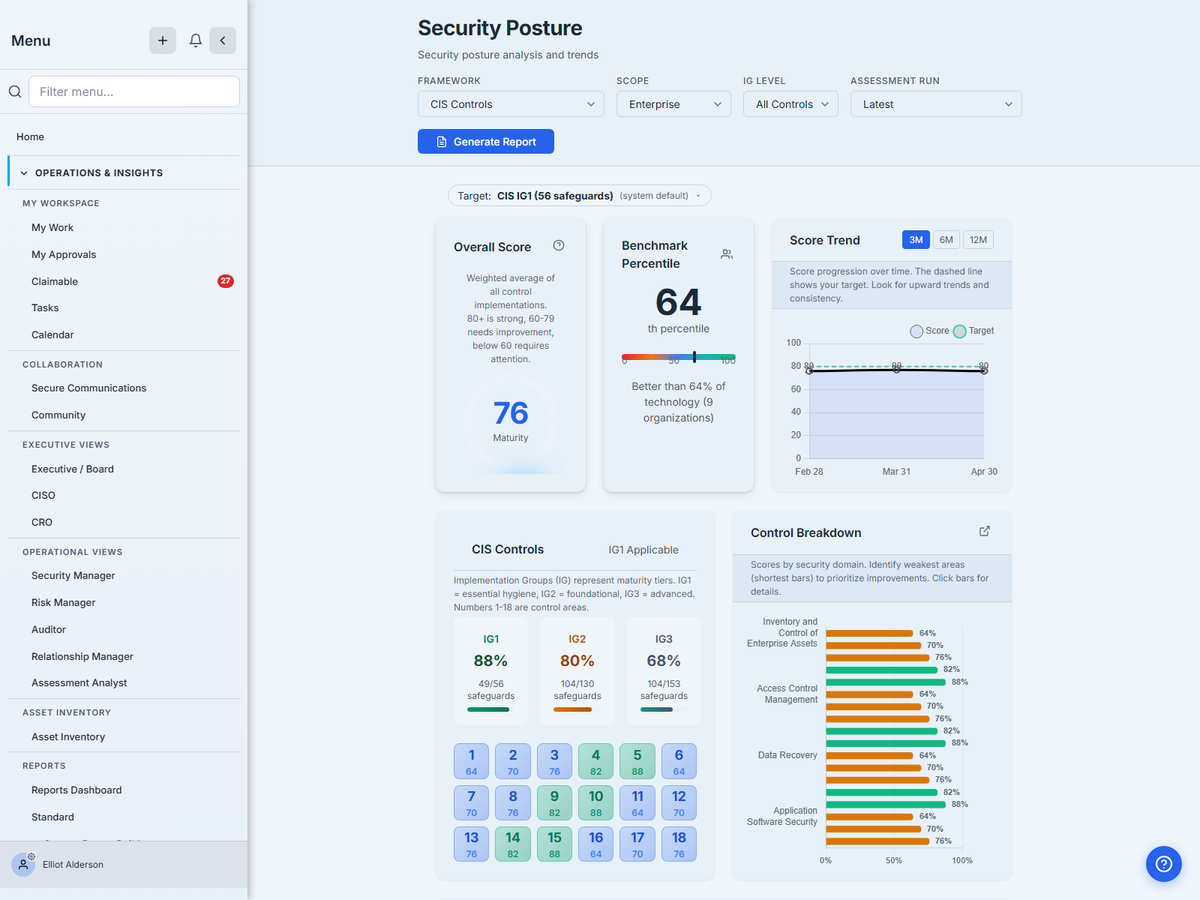Collapse the Operations & Insights section
The height and width of the screenshot is (900, 1200).
coord(124,173)
